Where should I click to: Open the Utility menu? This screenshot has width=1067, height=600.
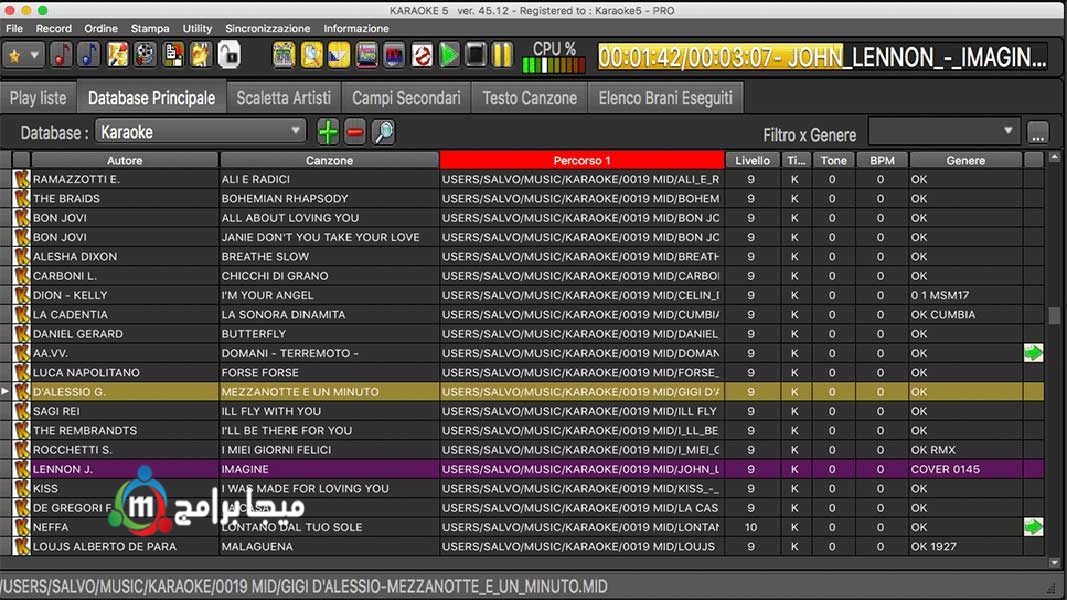click(197, 29)
